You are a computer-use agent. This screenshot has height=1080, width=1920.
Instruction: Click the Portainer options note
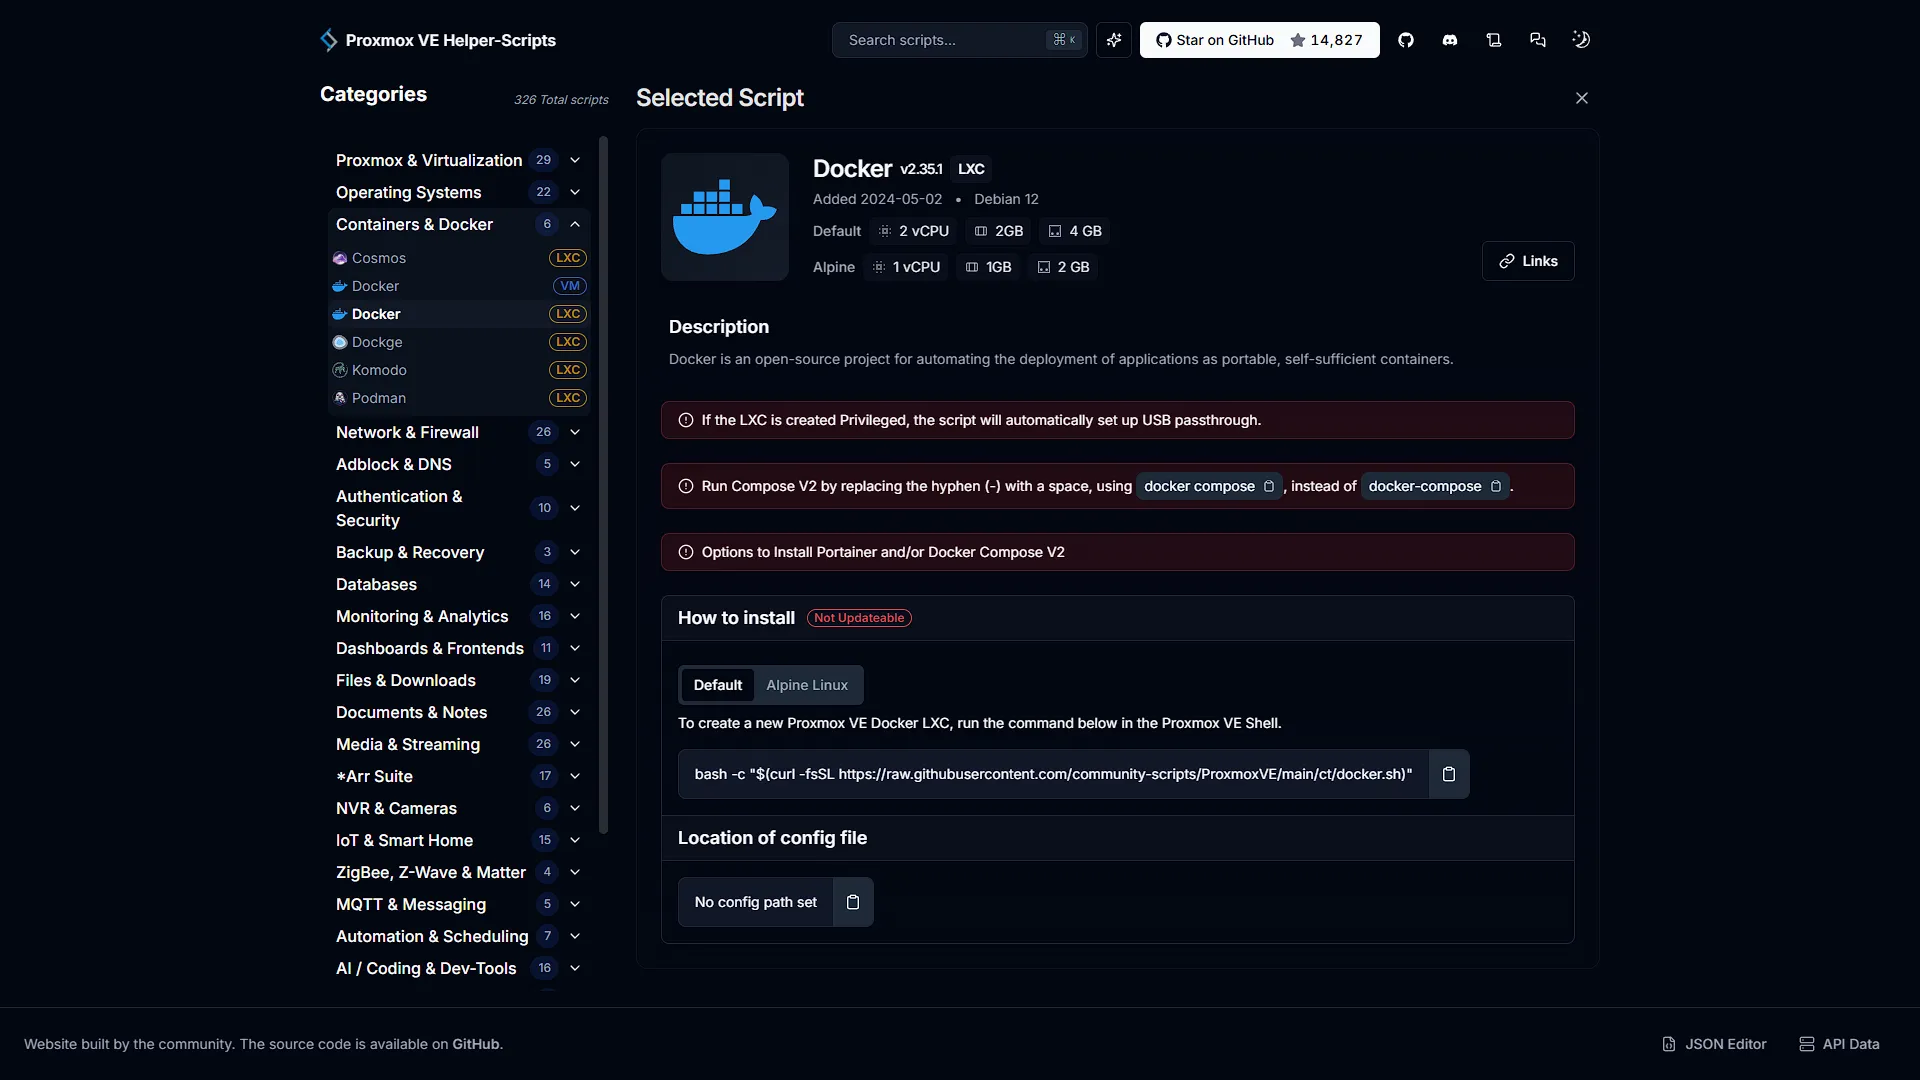1117,552
